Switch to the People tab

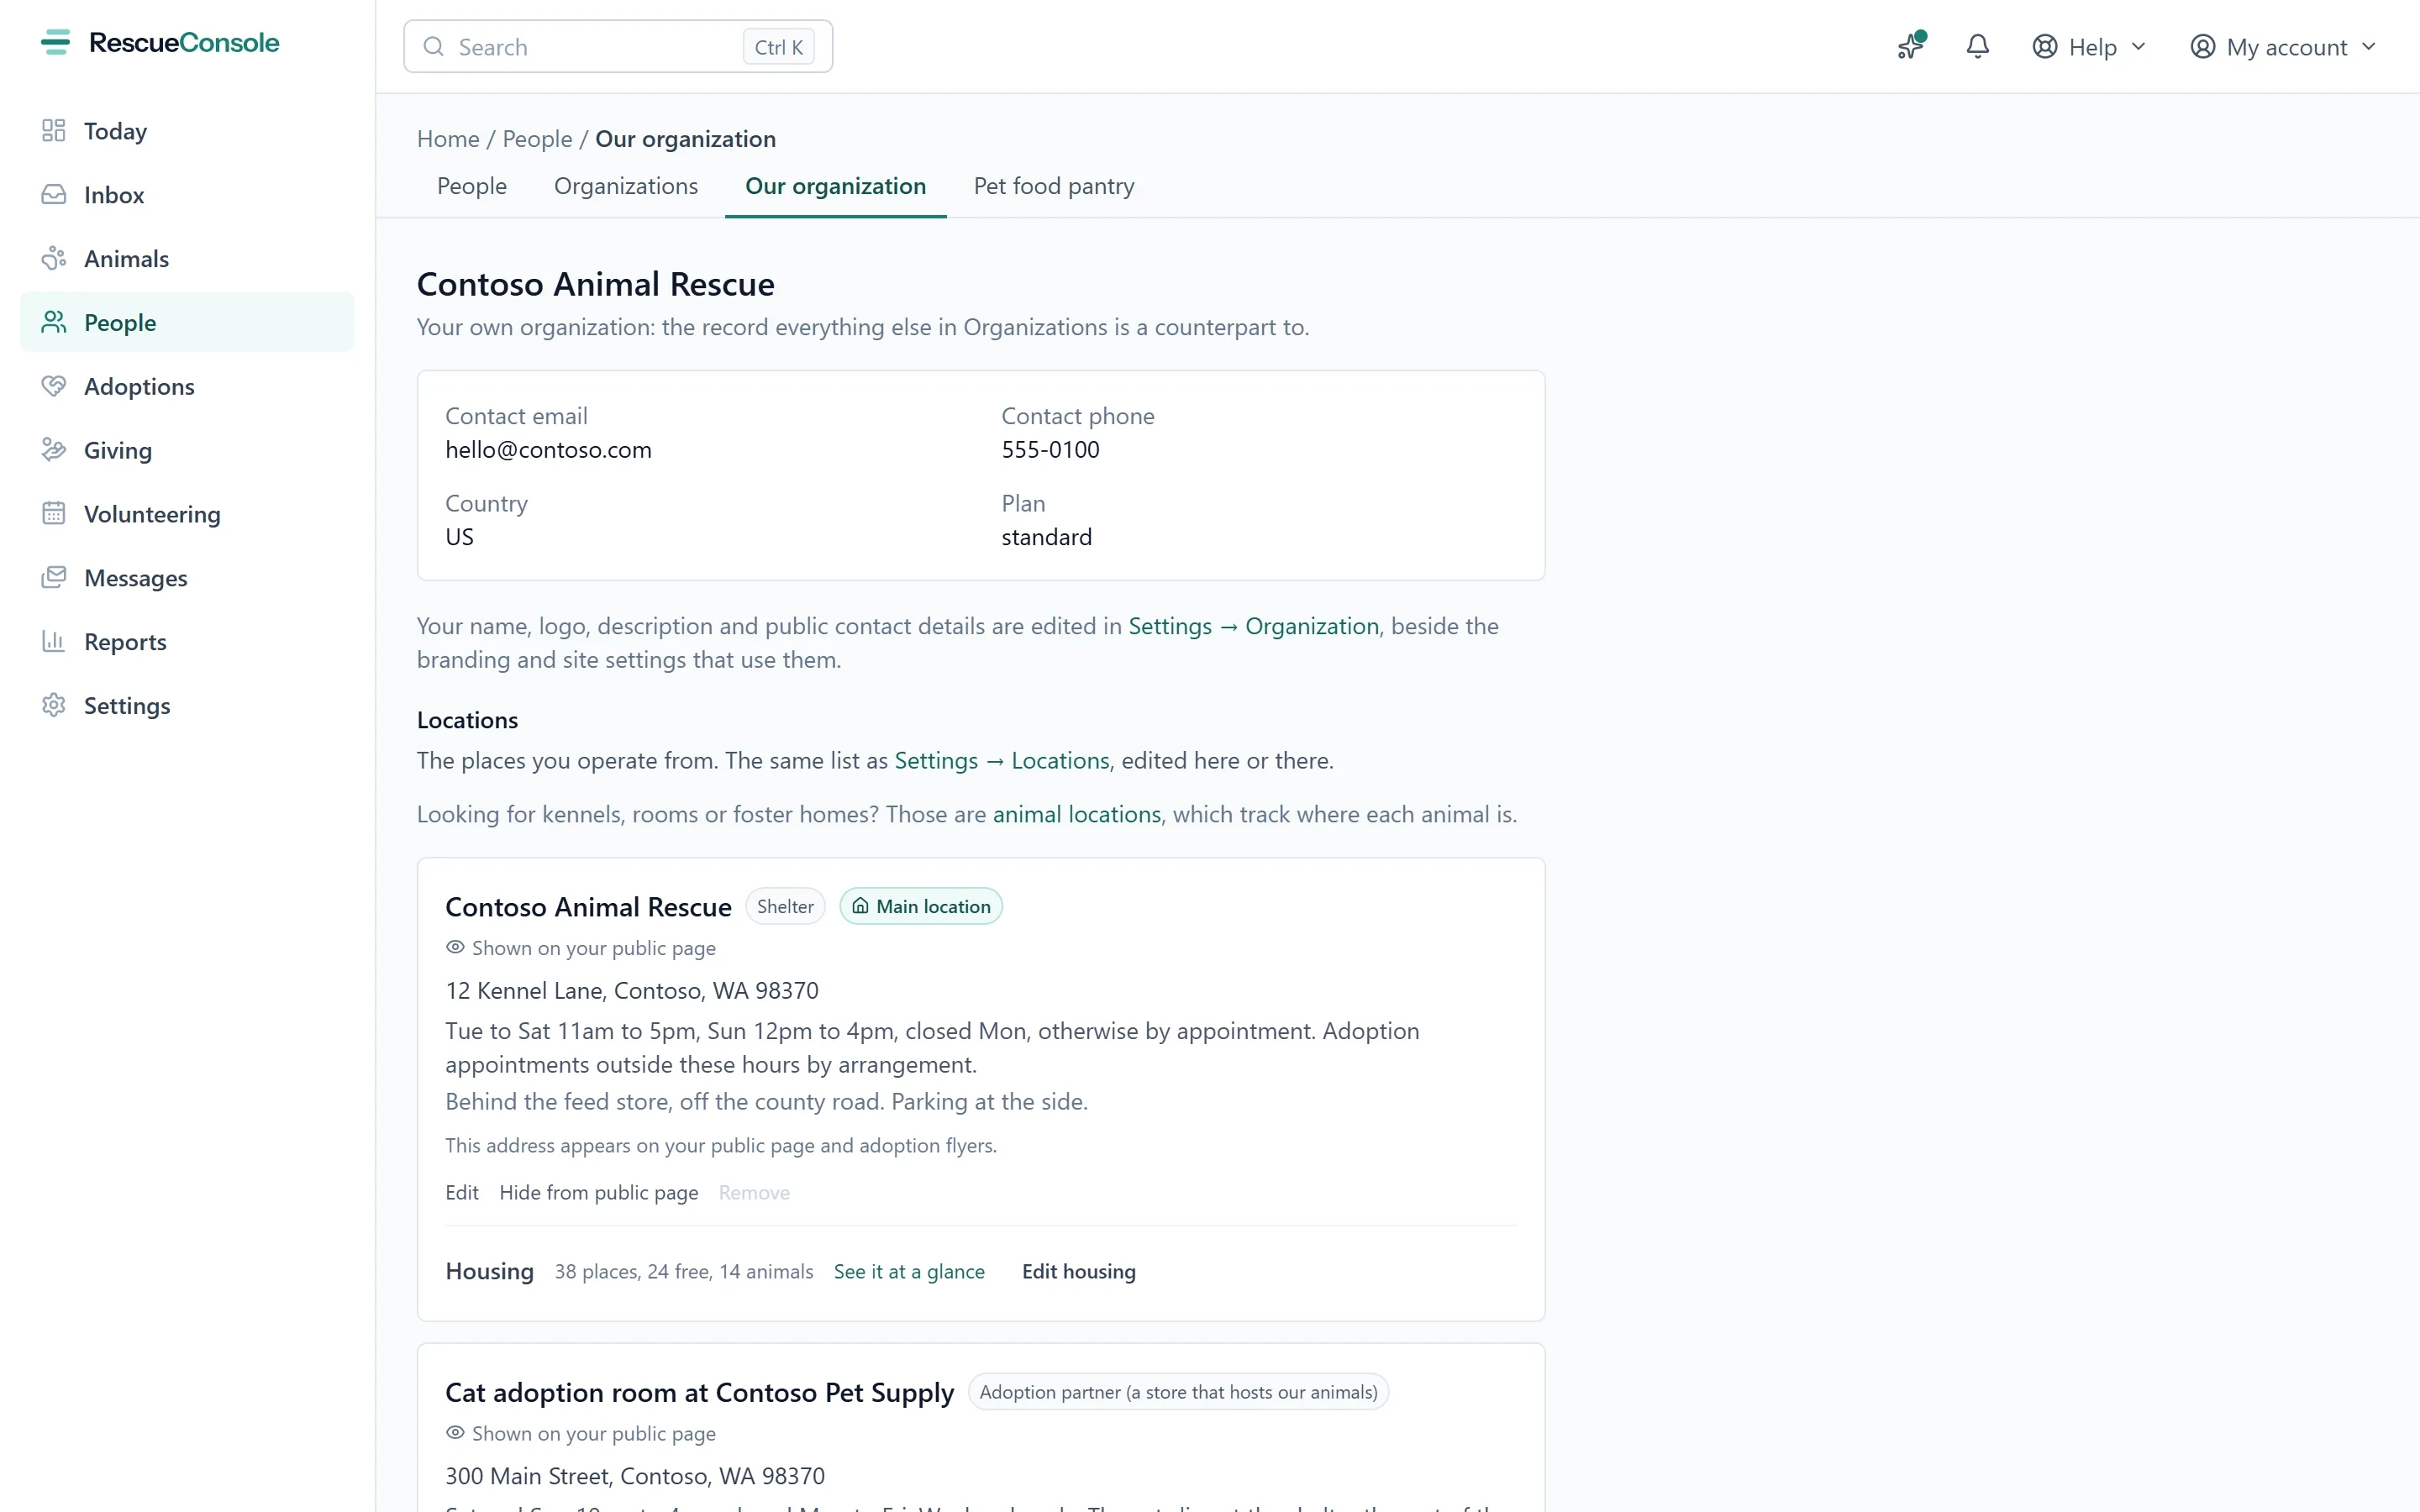(472, 186)
